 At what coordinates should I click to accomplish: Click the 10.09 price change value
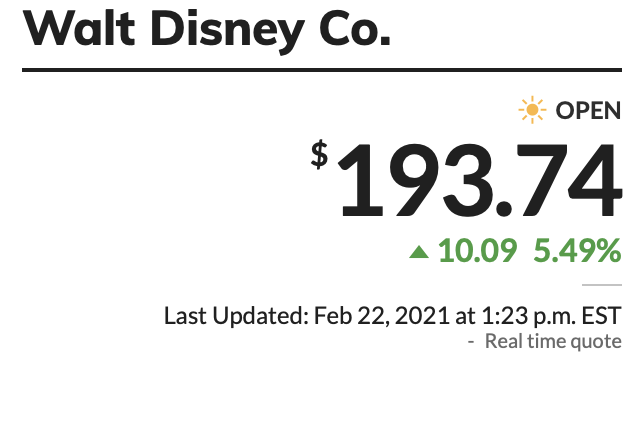tap(477, 251)
